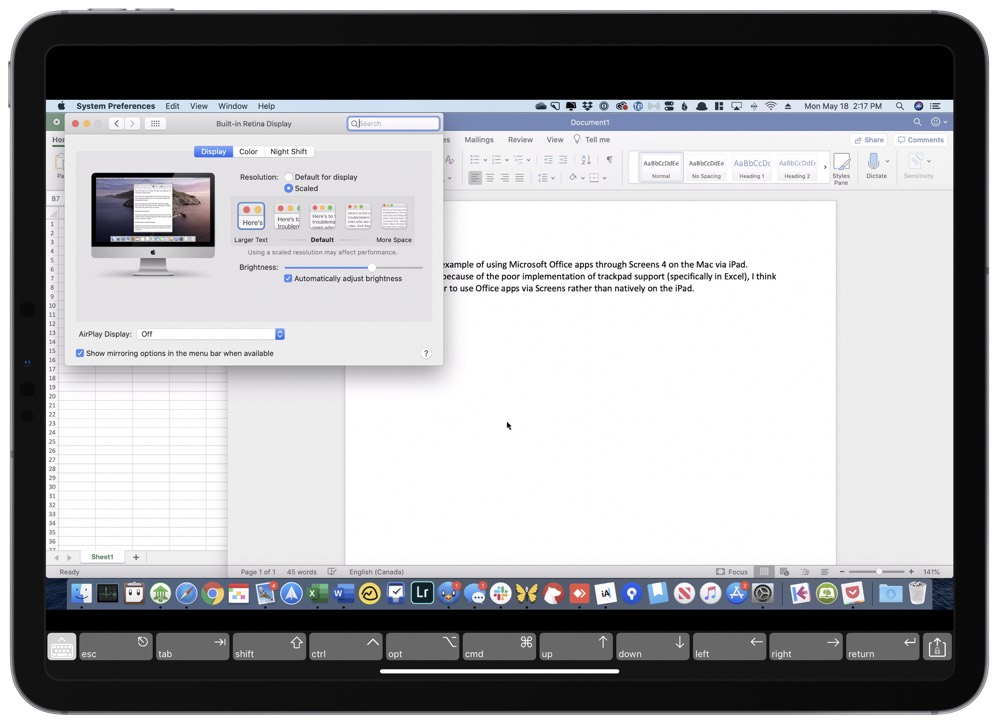Go back in System Preferences

(116, 124)
